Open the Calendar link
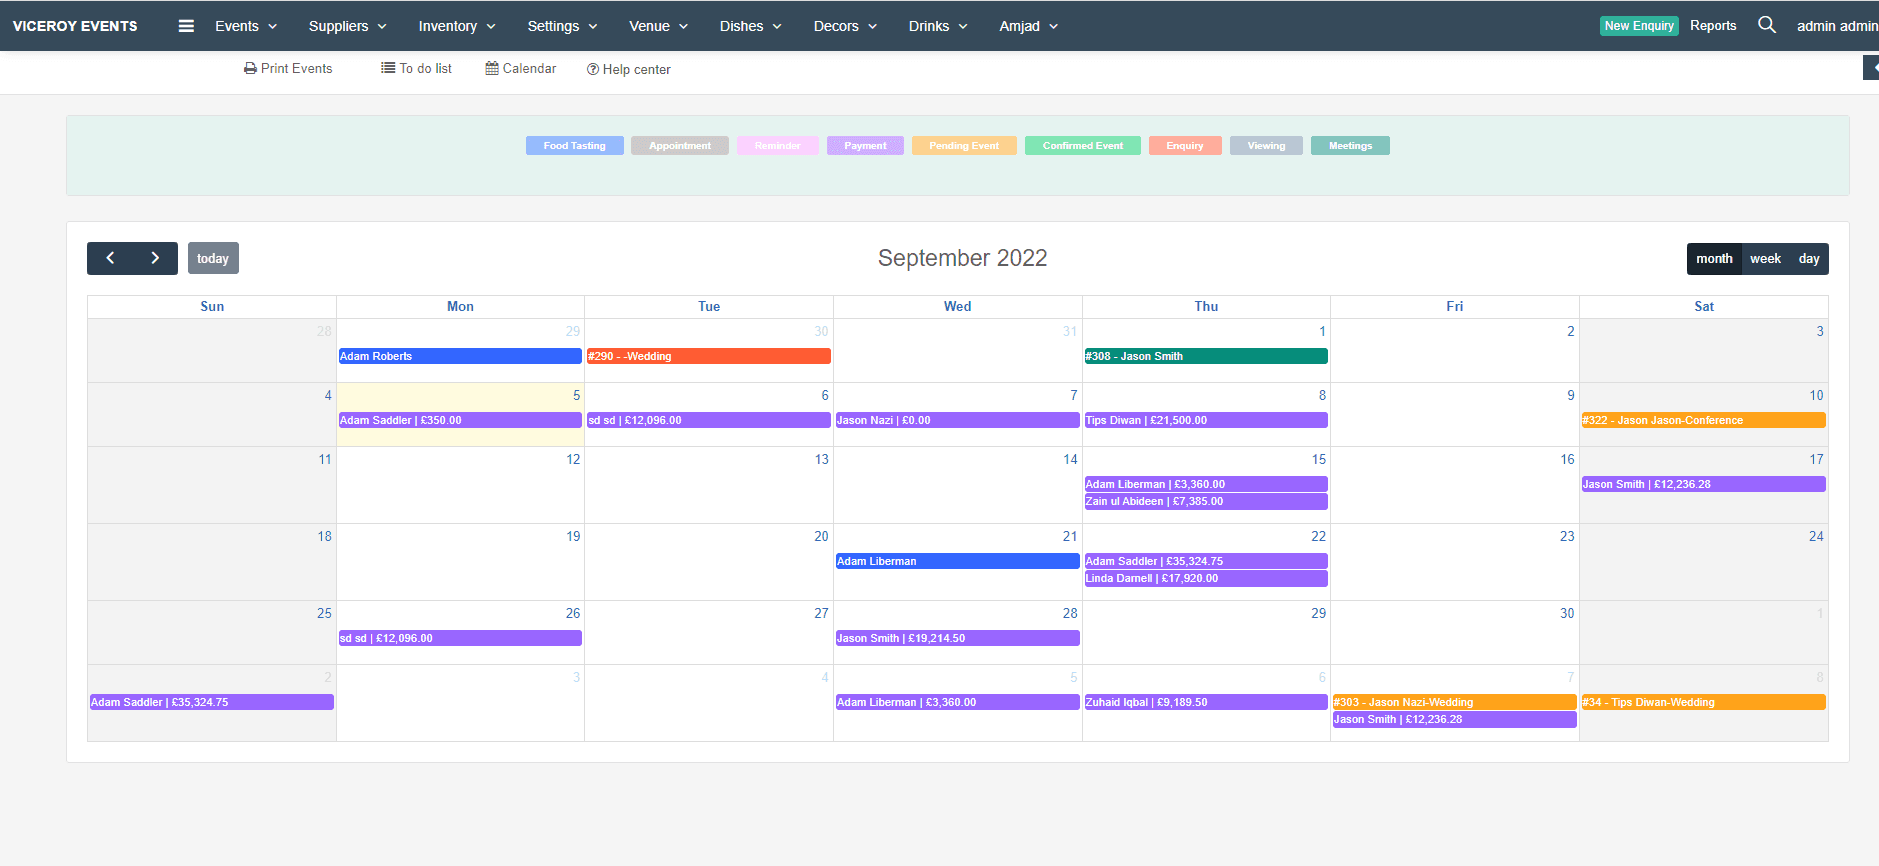The width and height of the screenshot is (1879, 866). [x=521, y=68]
